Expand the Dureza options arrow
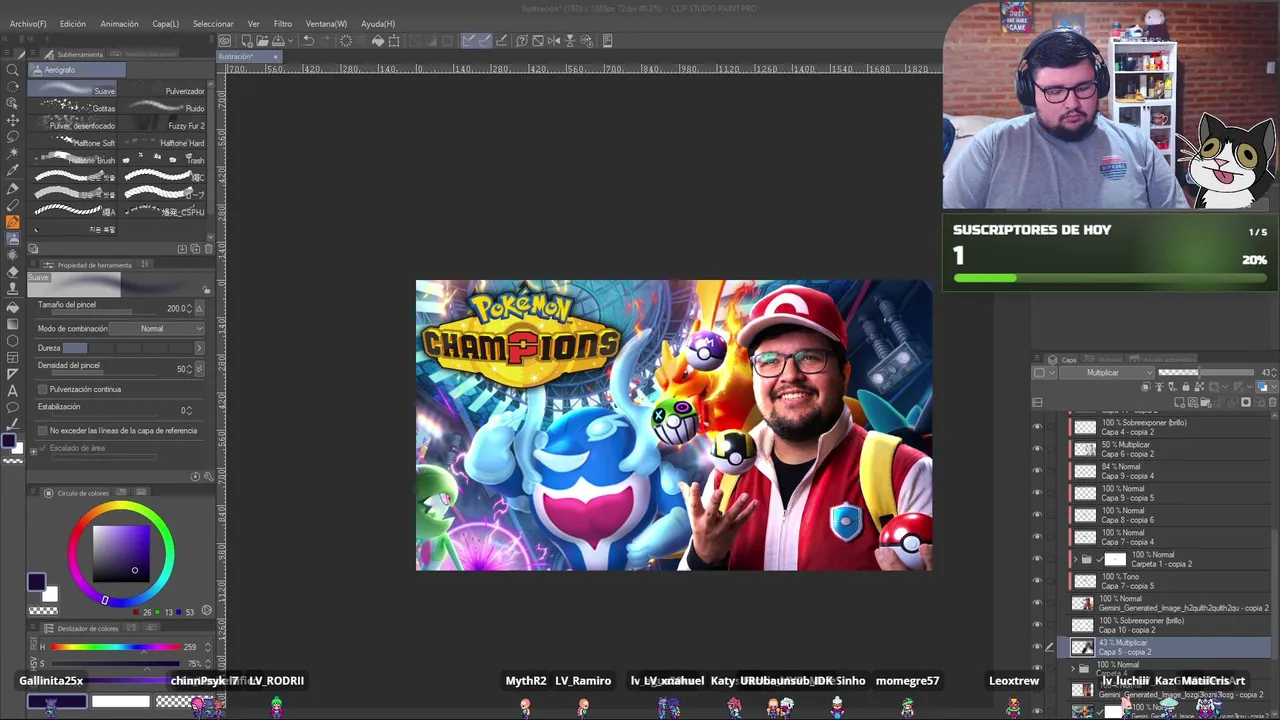Screen dimensions: 1280x720 198,348
